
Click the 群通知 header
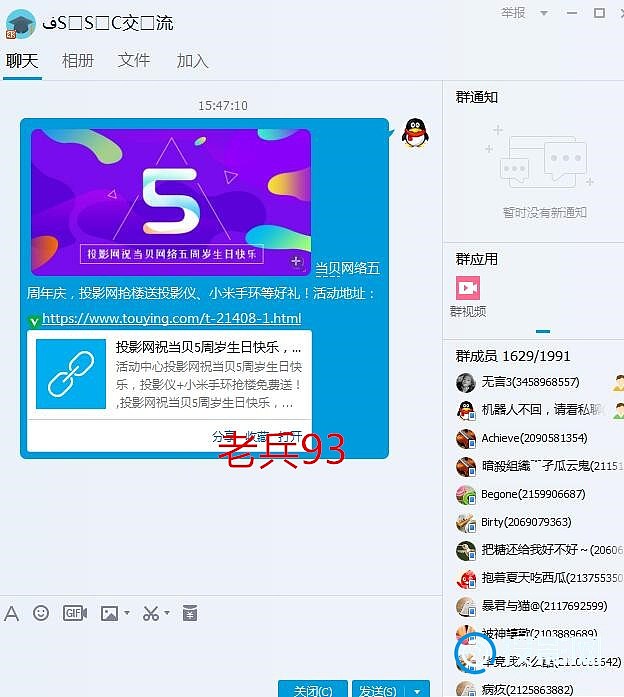pyautogui.click(x=476, y=97)
